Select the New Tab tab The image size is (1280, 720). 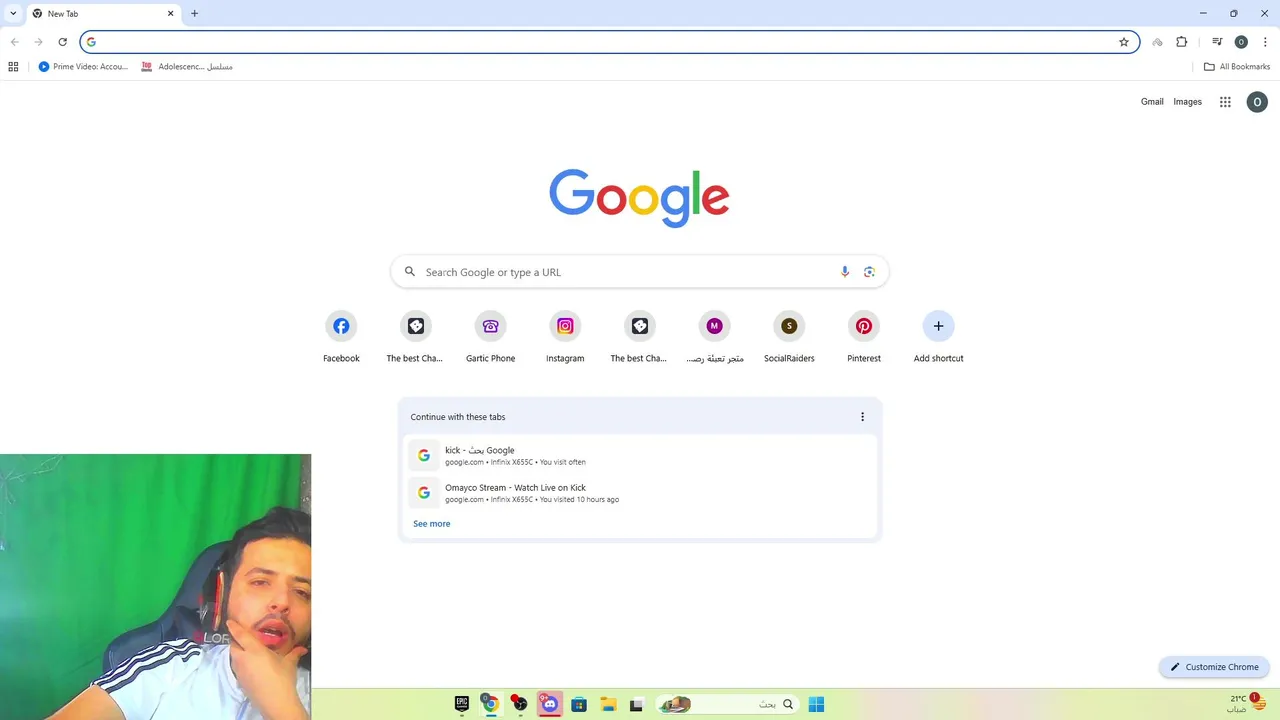click(x=102, y=14)
